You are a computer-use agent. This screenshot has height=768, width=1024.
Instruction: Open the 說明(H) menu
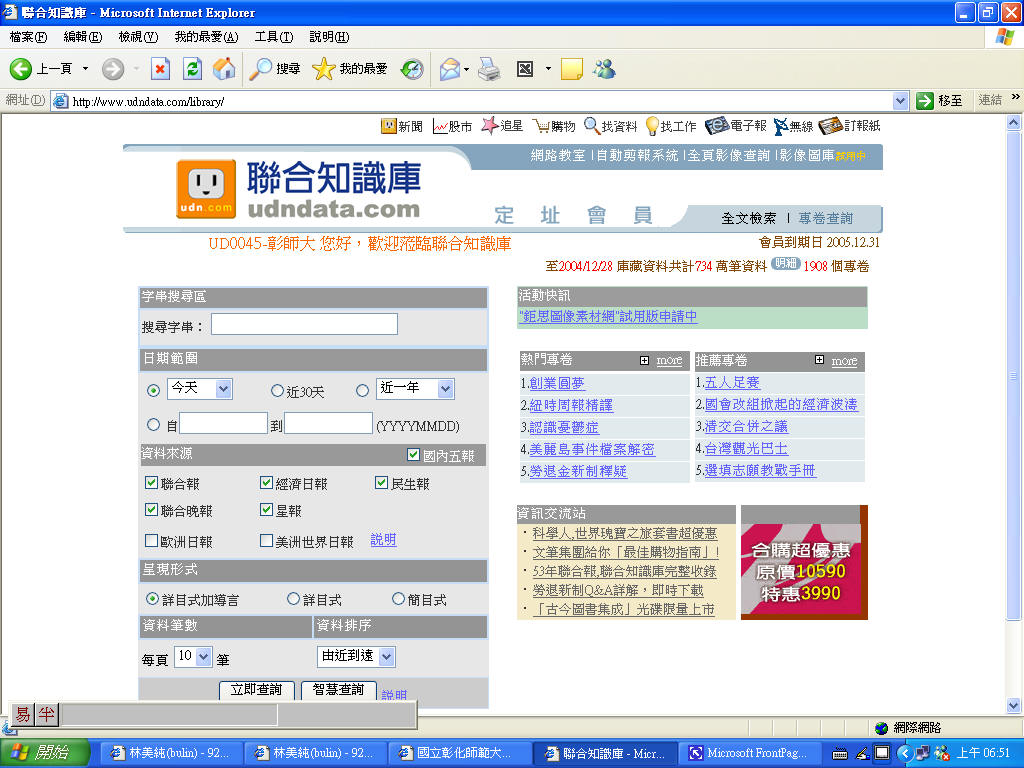point(329,37)
